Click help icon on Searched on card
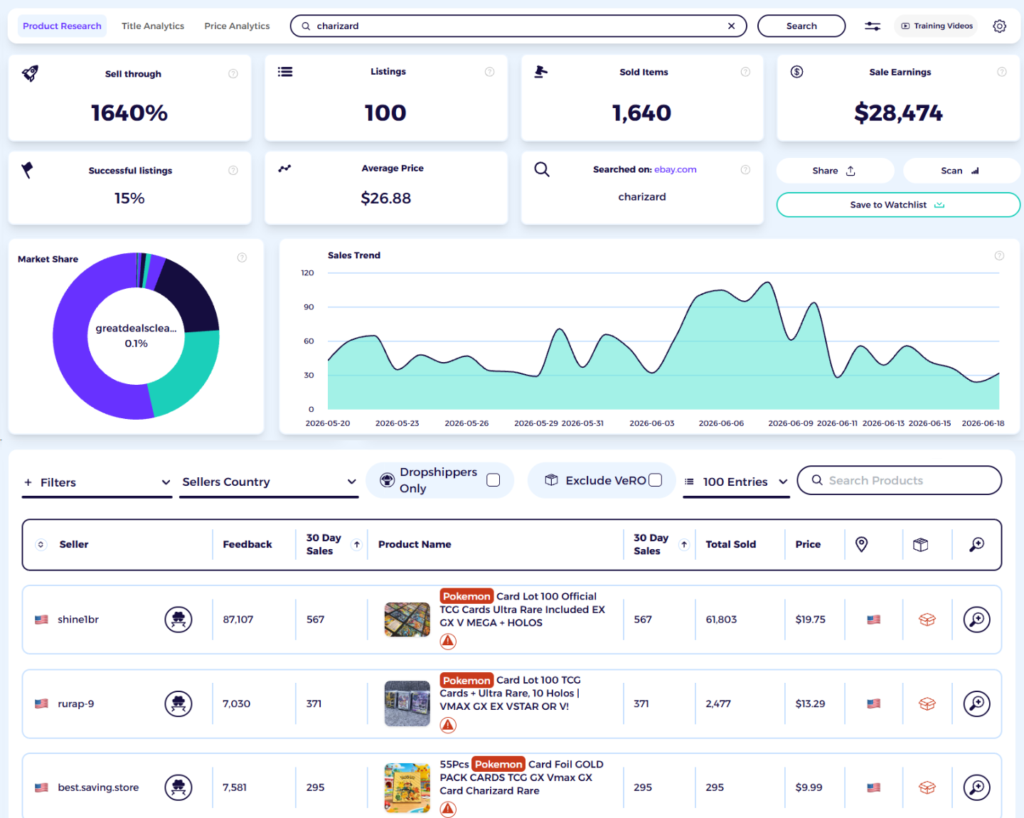Viewport: 1024px width, 818px height. tap(745, 170)
